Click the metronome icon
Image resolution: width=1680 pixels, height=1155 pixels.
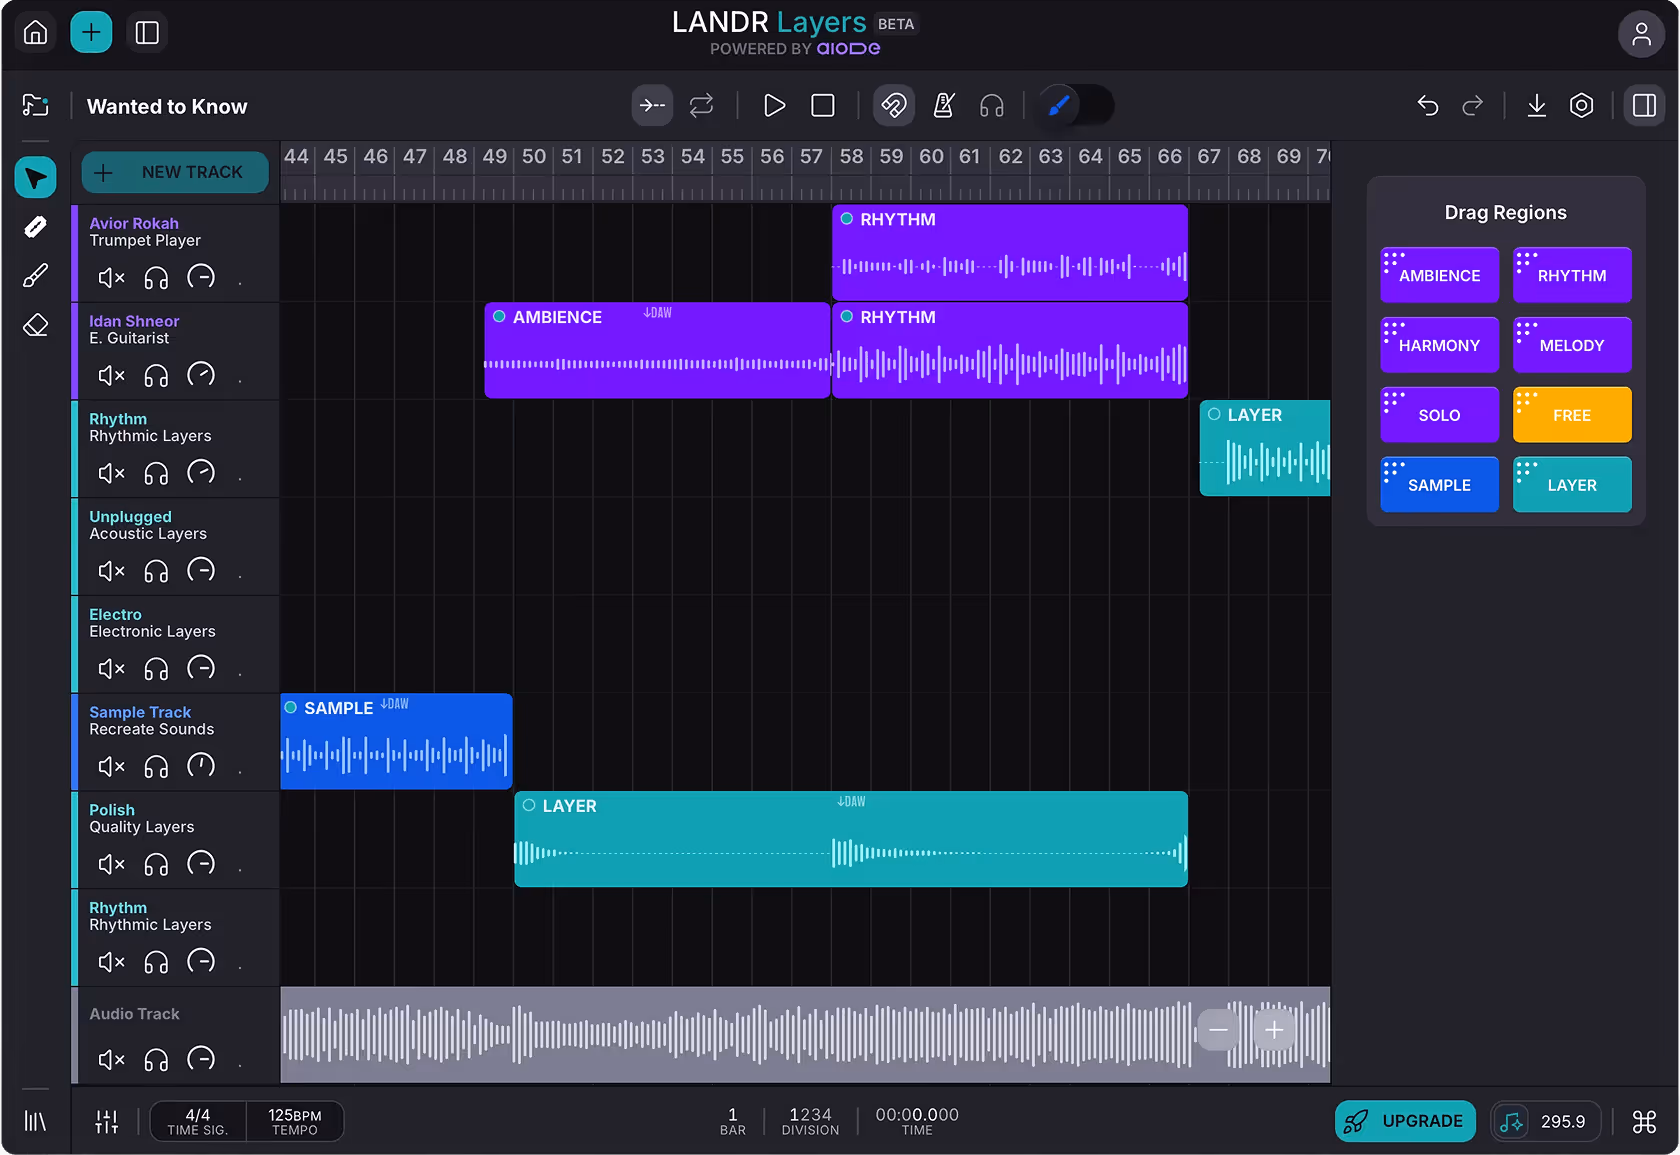point(943,106)
